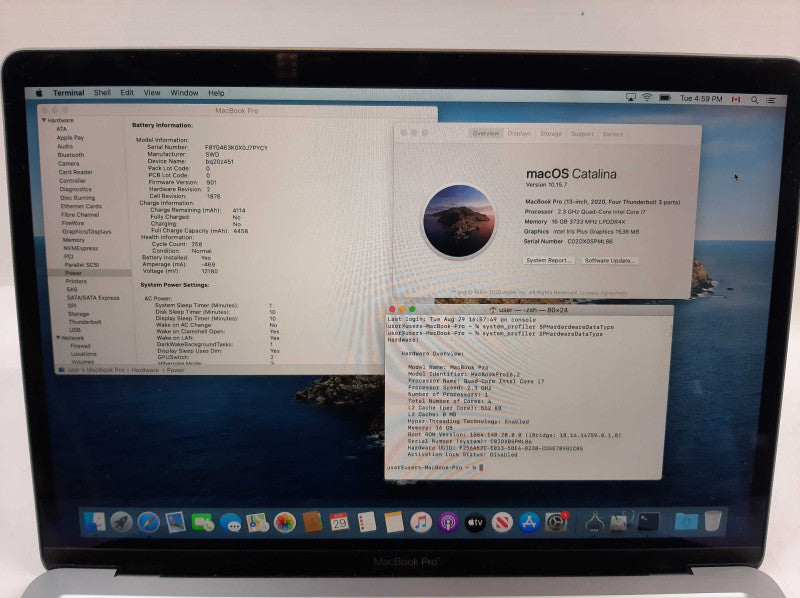The image size is (800, 598).
Task: Open App Store icon in Dock
Action: tap(529, 522)
